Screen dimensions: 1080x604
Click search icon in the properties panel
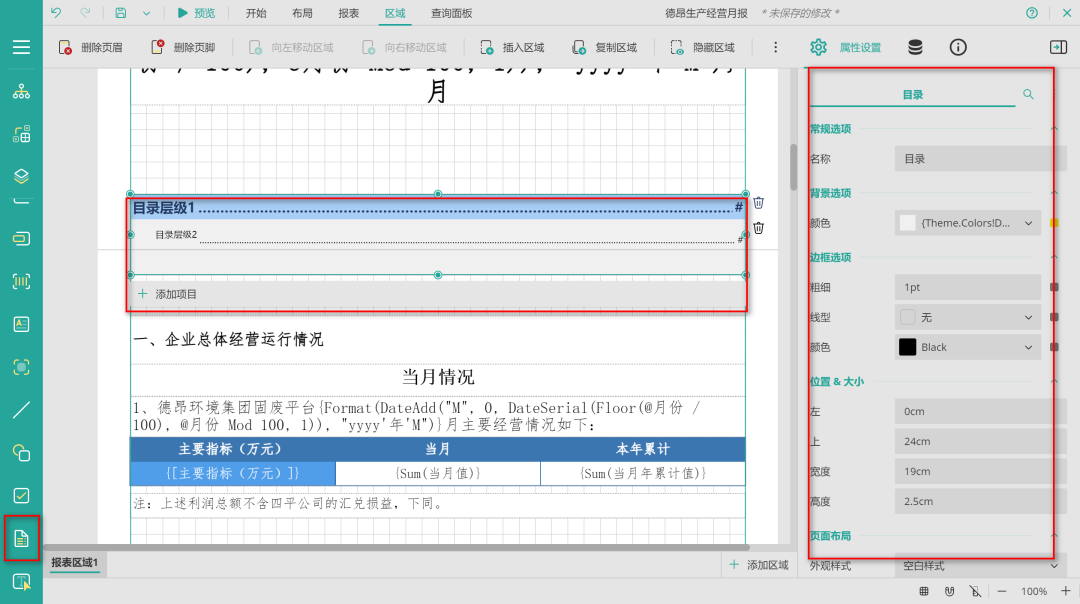tap(1028, 94)
